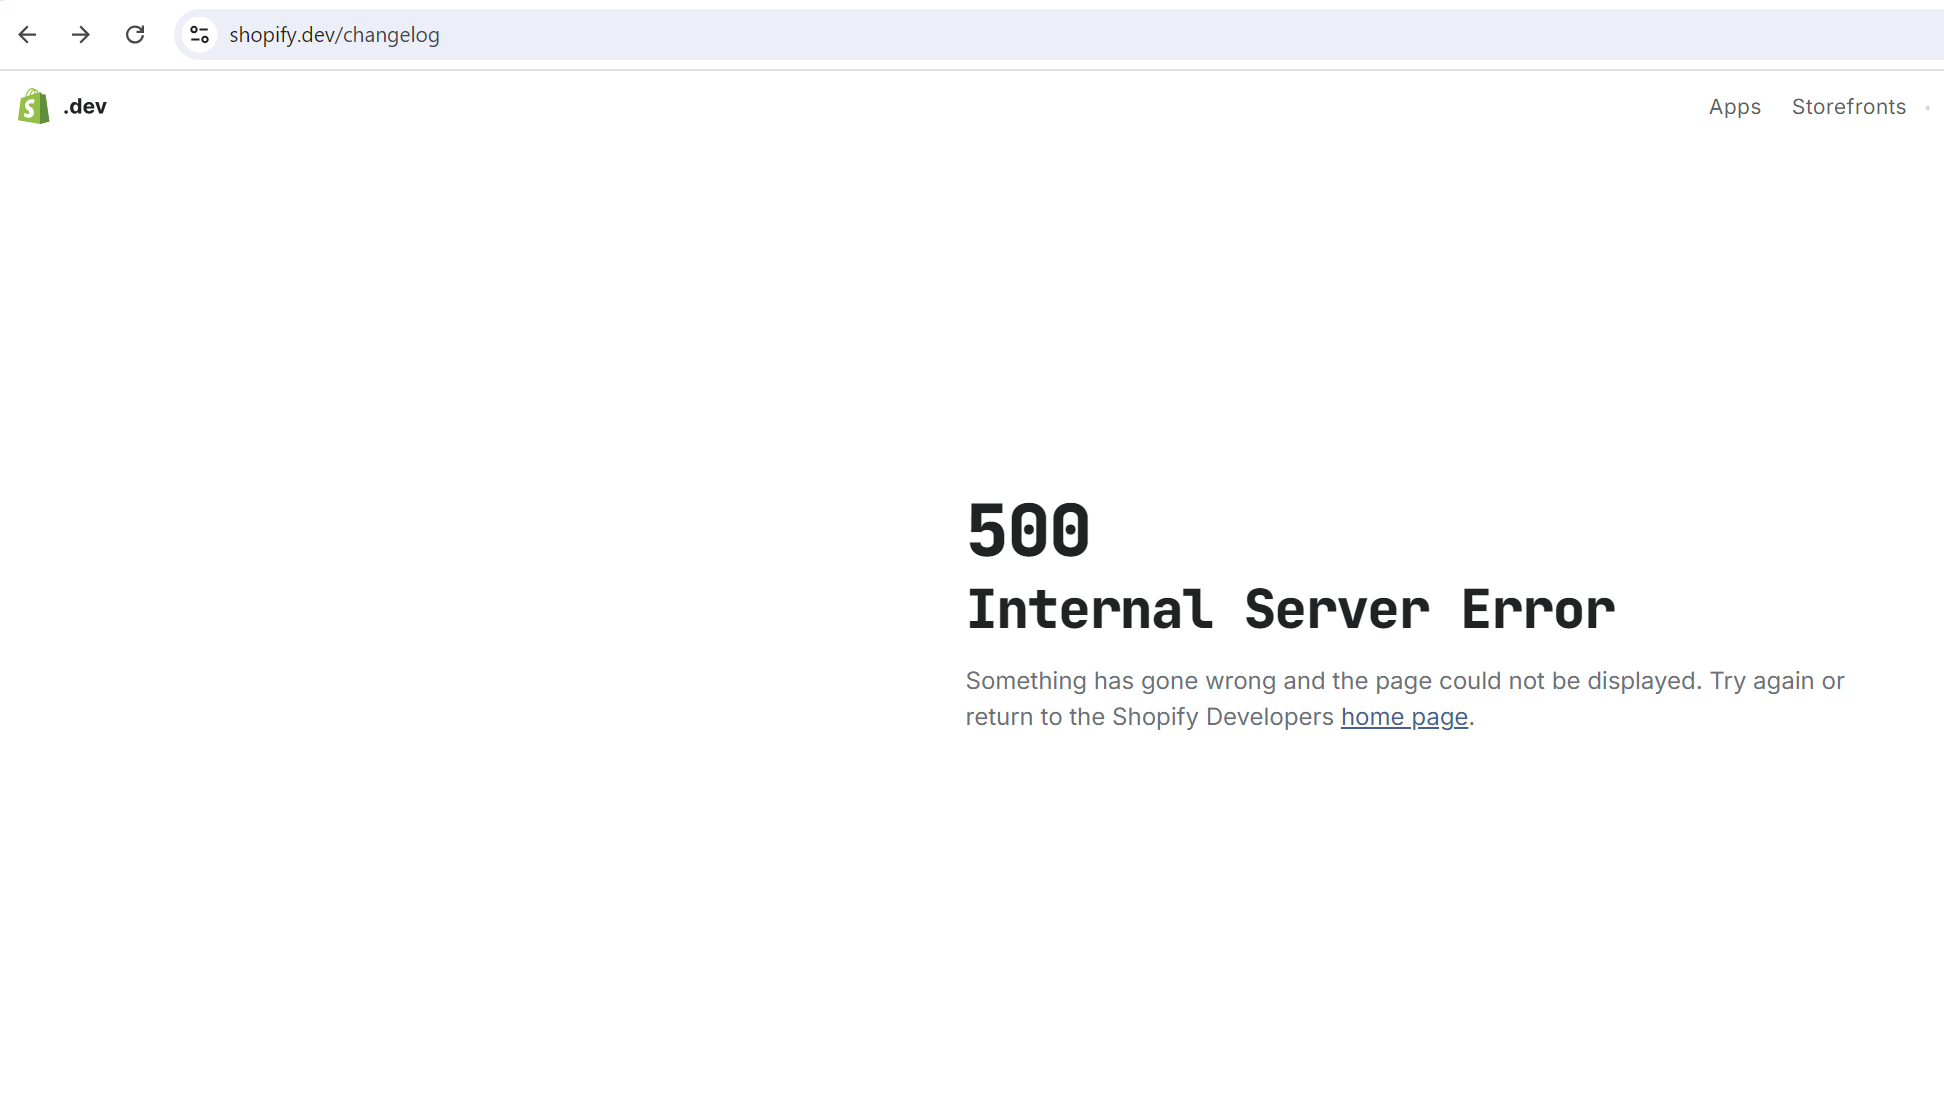The width and height of the screenshot is (1944, 1108).
Task: Click empty space in the address bar
Action: coord(1100,35)
